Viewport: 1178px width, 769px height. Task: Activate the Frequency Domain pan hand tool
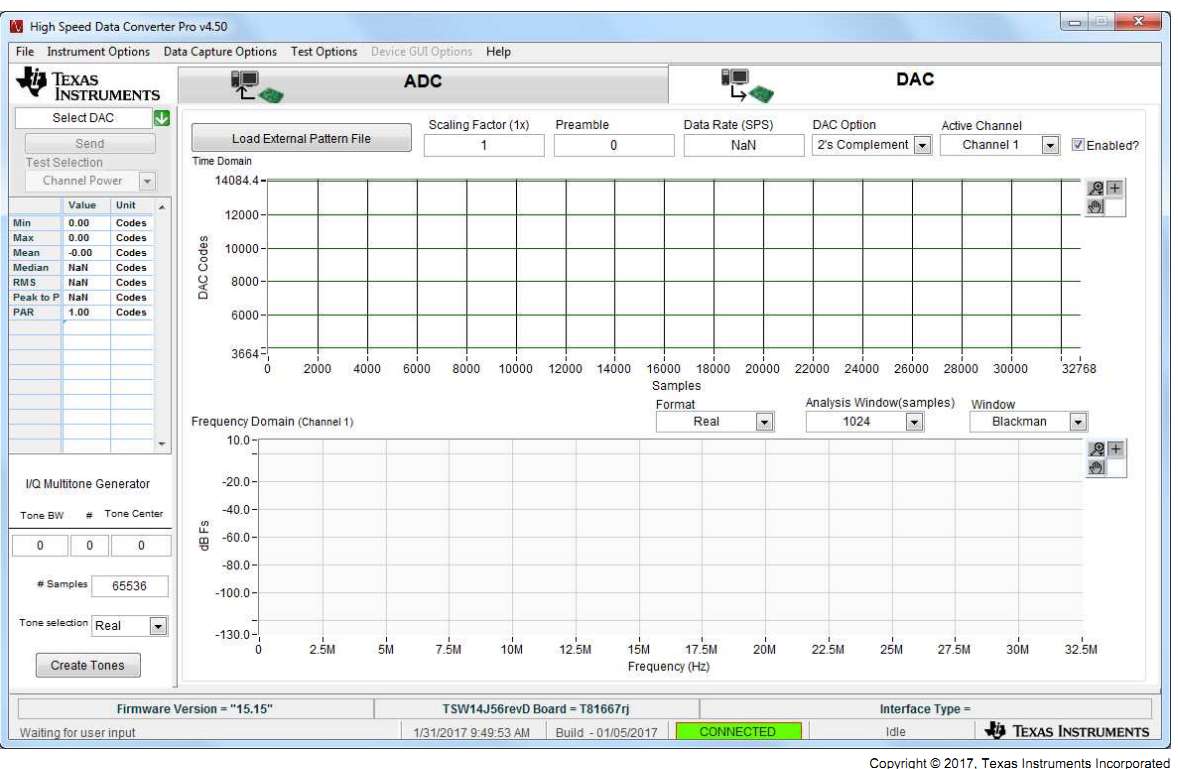point(1096,468)
